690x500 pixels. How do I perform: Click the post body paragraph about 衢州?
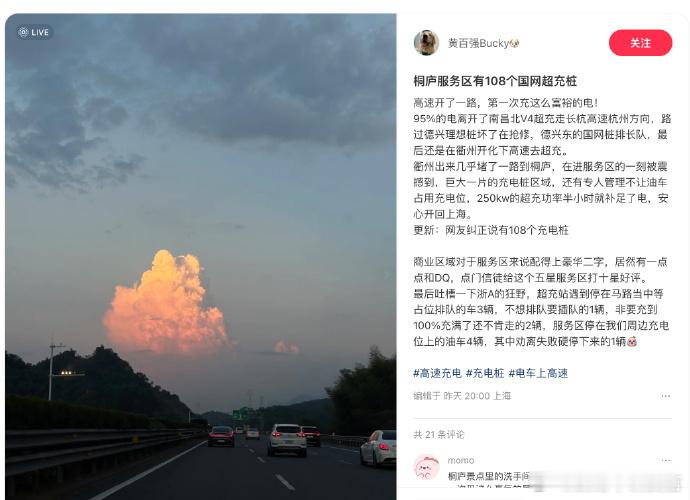click(541, 190)
